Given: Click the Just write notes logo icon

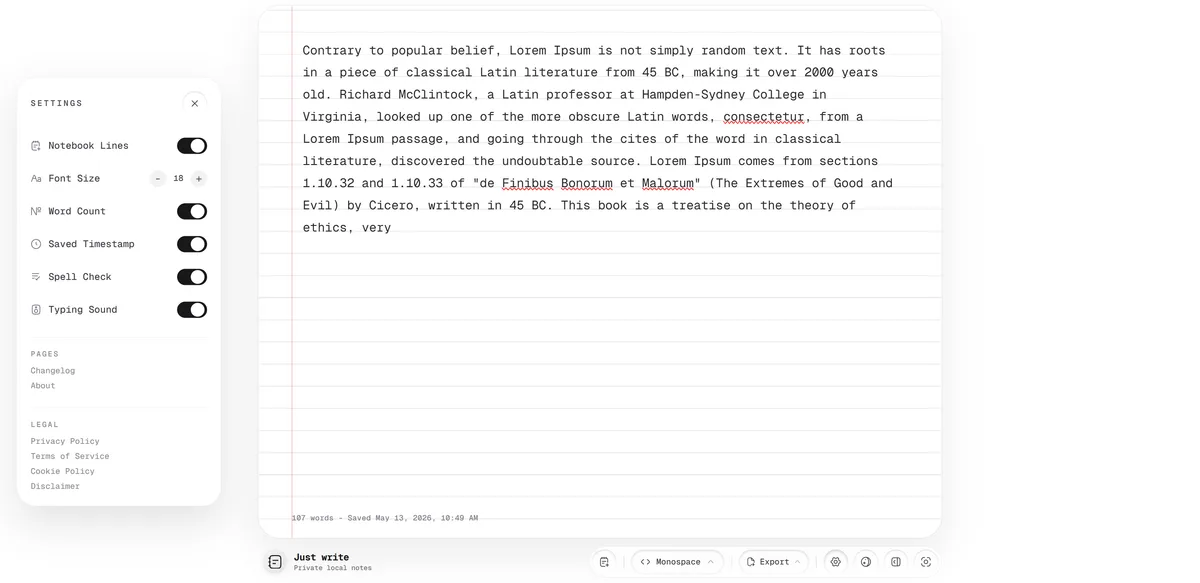Looking at the screenshot, I should tap(275, 562).
